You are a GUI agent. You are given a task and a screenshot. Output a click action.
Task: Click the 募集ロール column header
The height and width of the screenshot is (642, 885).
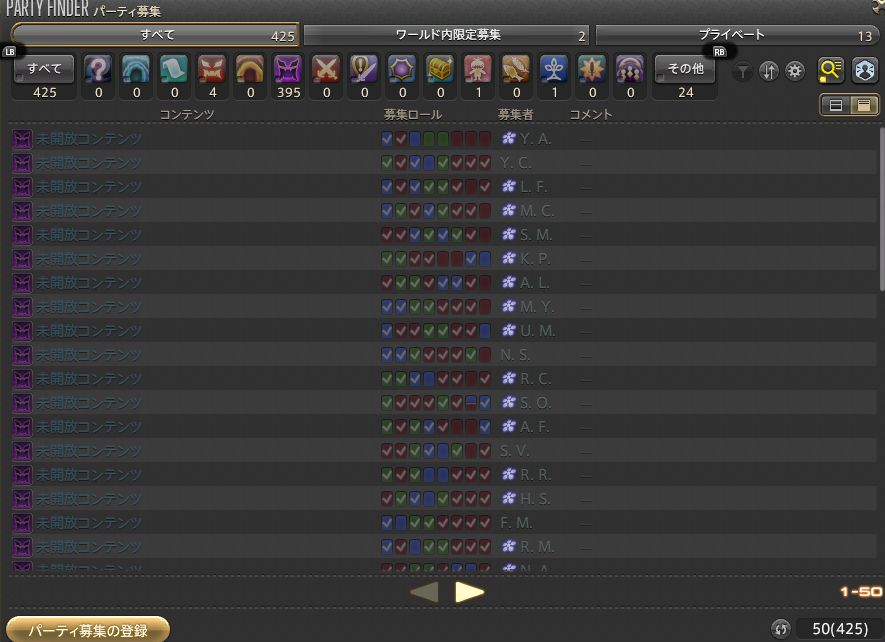413,115
